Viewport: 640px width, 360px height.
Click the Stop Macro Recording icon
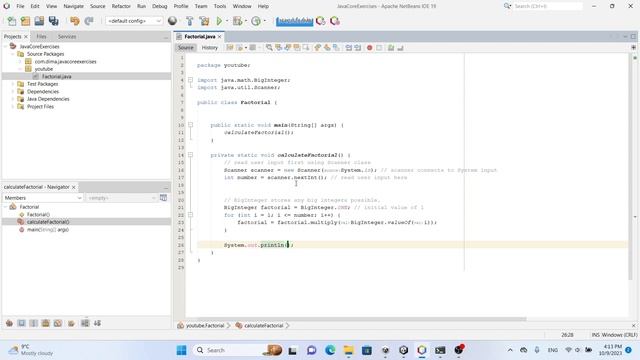(x=379, y=48)
